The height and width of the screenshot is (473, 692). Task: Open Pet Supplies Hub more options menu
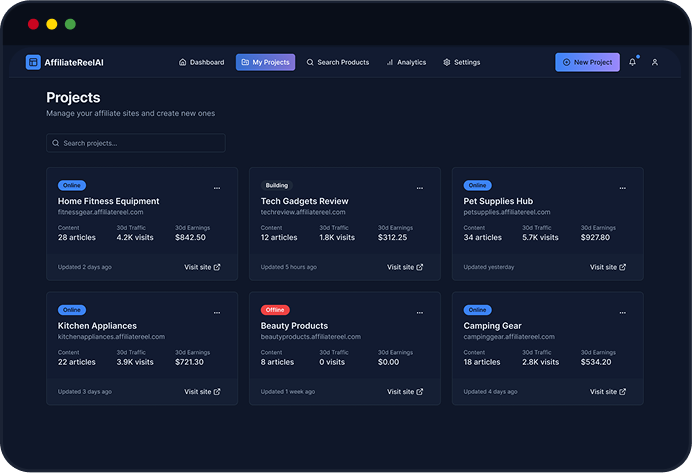pyautogui.click(x=622, y=188)
